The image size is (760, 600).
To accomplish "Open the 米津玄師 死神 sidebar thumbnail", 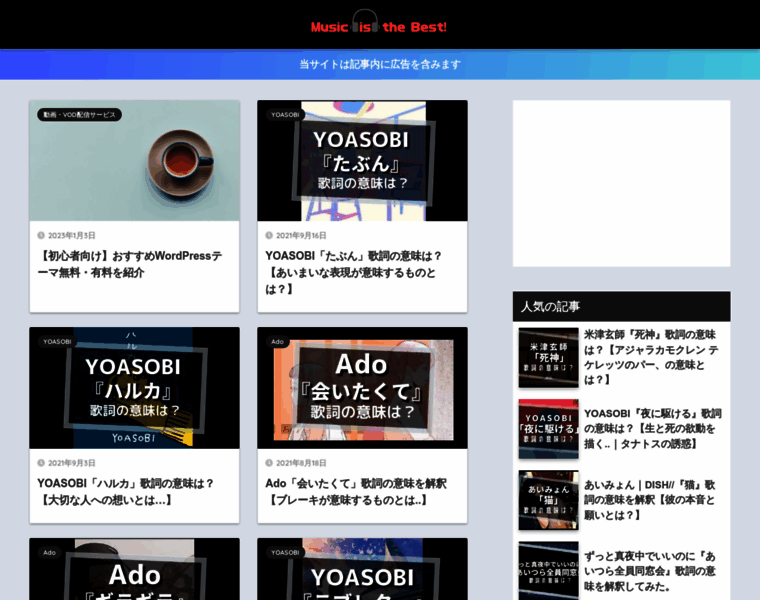I will tap(549, 358).
